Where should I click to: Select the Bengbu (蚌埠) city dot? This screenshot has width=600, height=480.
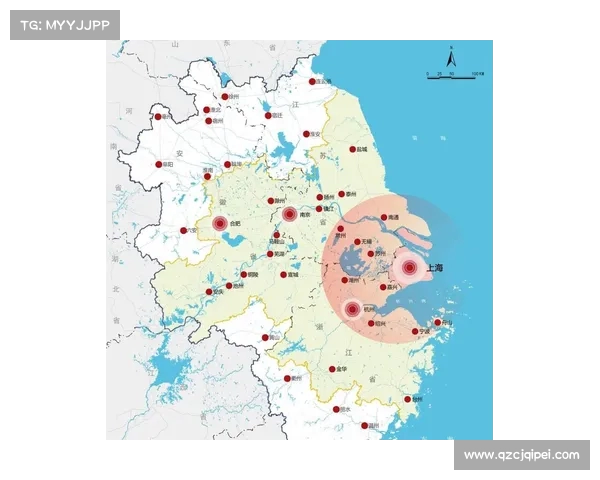pos(227,165)
